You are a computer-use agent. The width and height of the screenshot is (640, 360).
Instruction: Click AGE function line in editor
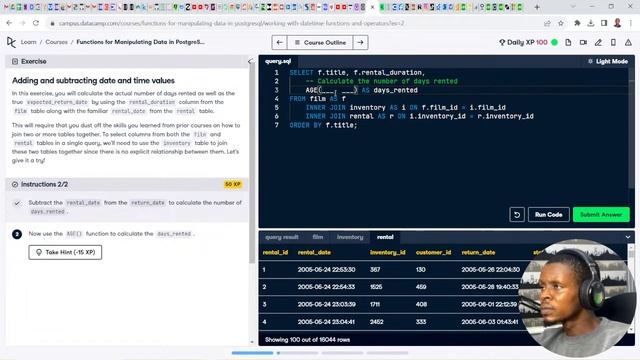pos(361,90)
